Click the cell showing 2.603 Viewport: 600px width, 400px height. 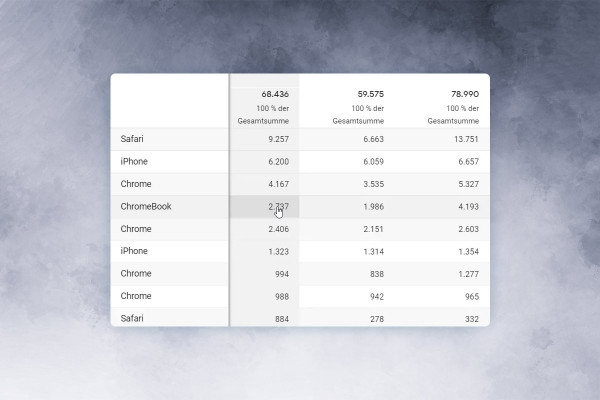coord(469,229)
